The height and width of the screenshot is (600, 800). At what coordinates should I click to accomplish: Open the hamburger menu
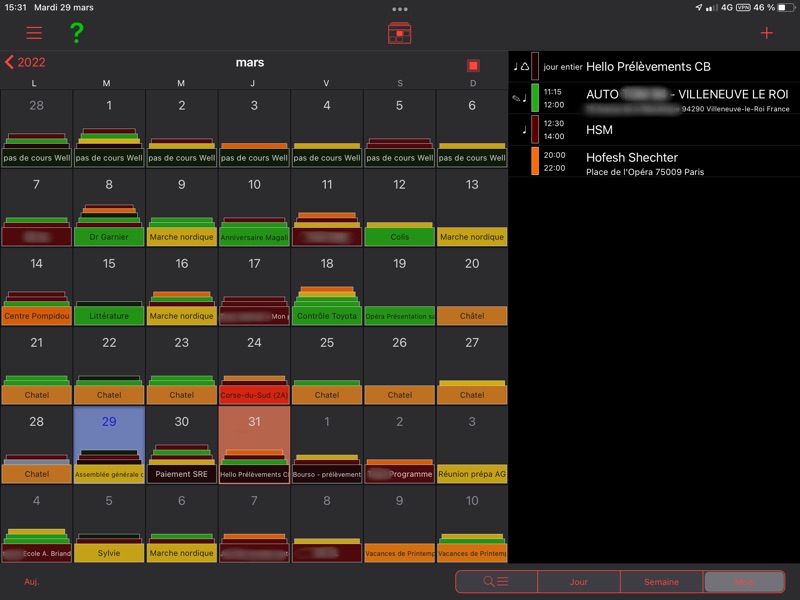(34, 32)
